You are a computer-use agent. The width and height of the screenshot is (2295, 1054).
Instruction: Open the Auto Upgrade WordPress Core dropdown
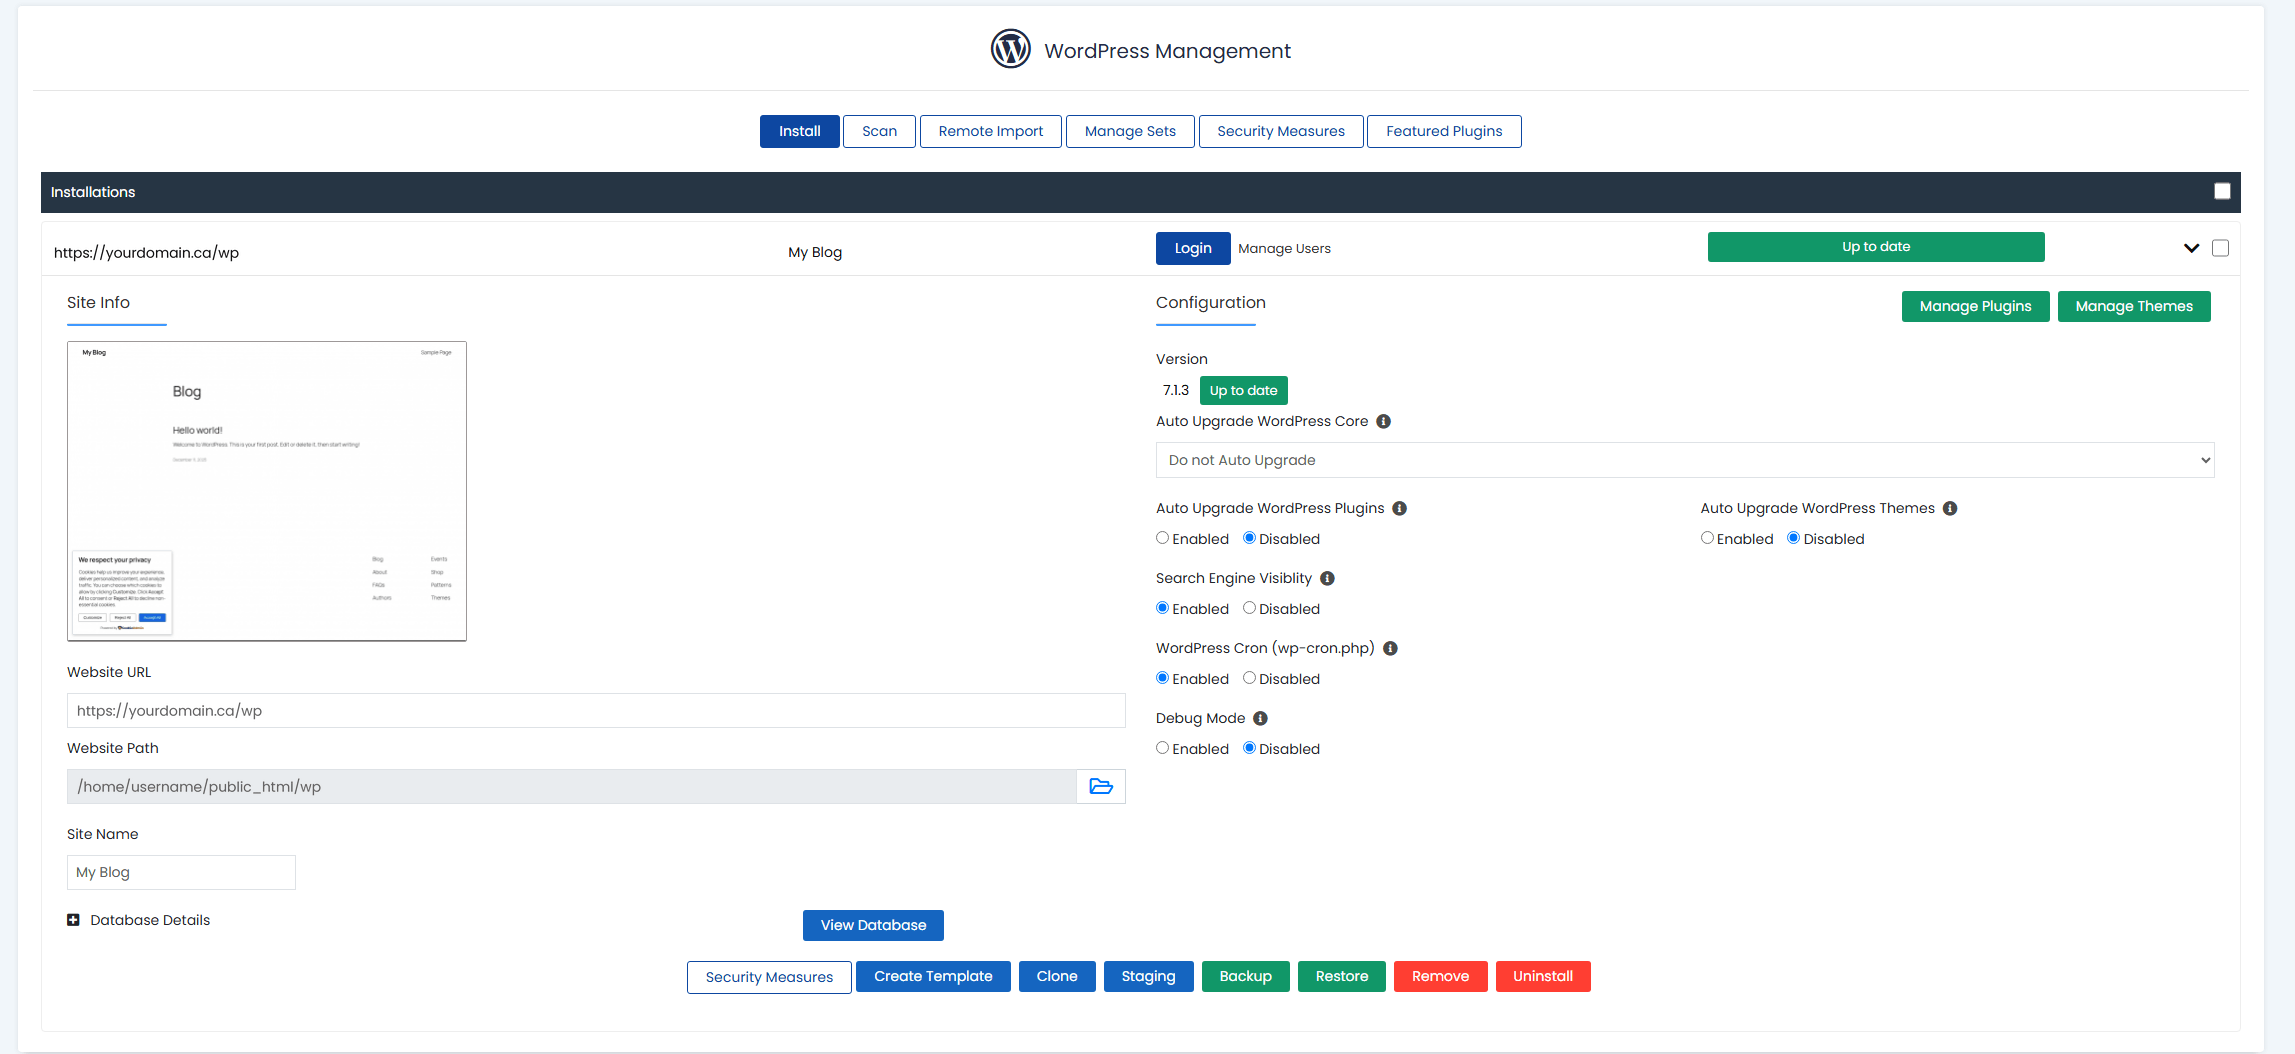[1685, 460]
